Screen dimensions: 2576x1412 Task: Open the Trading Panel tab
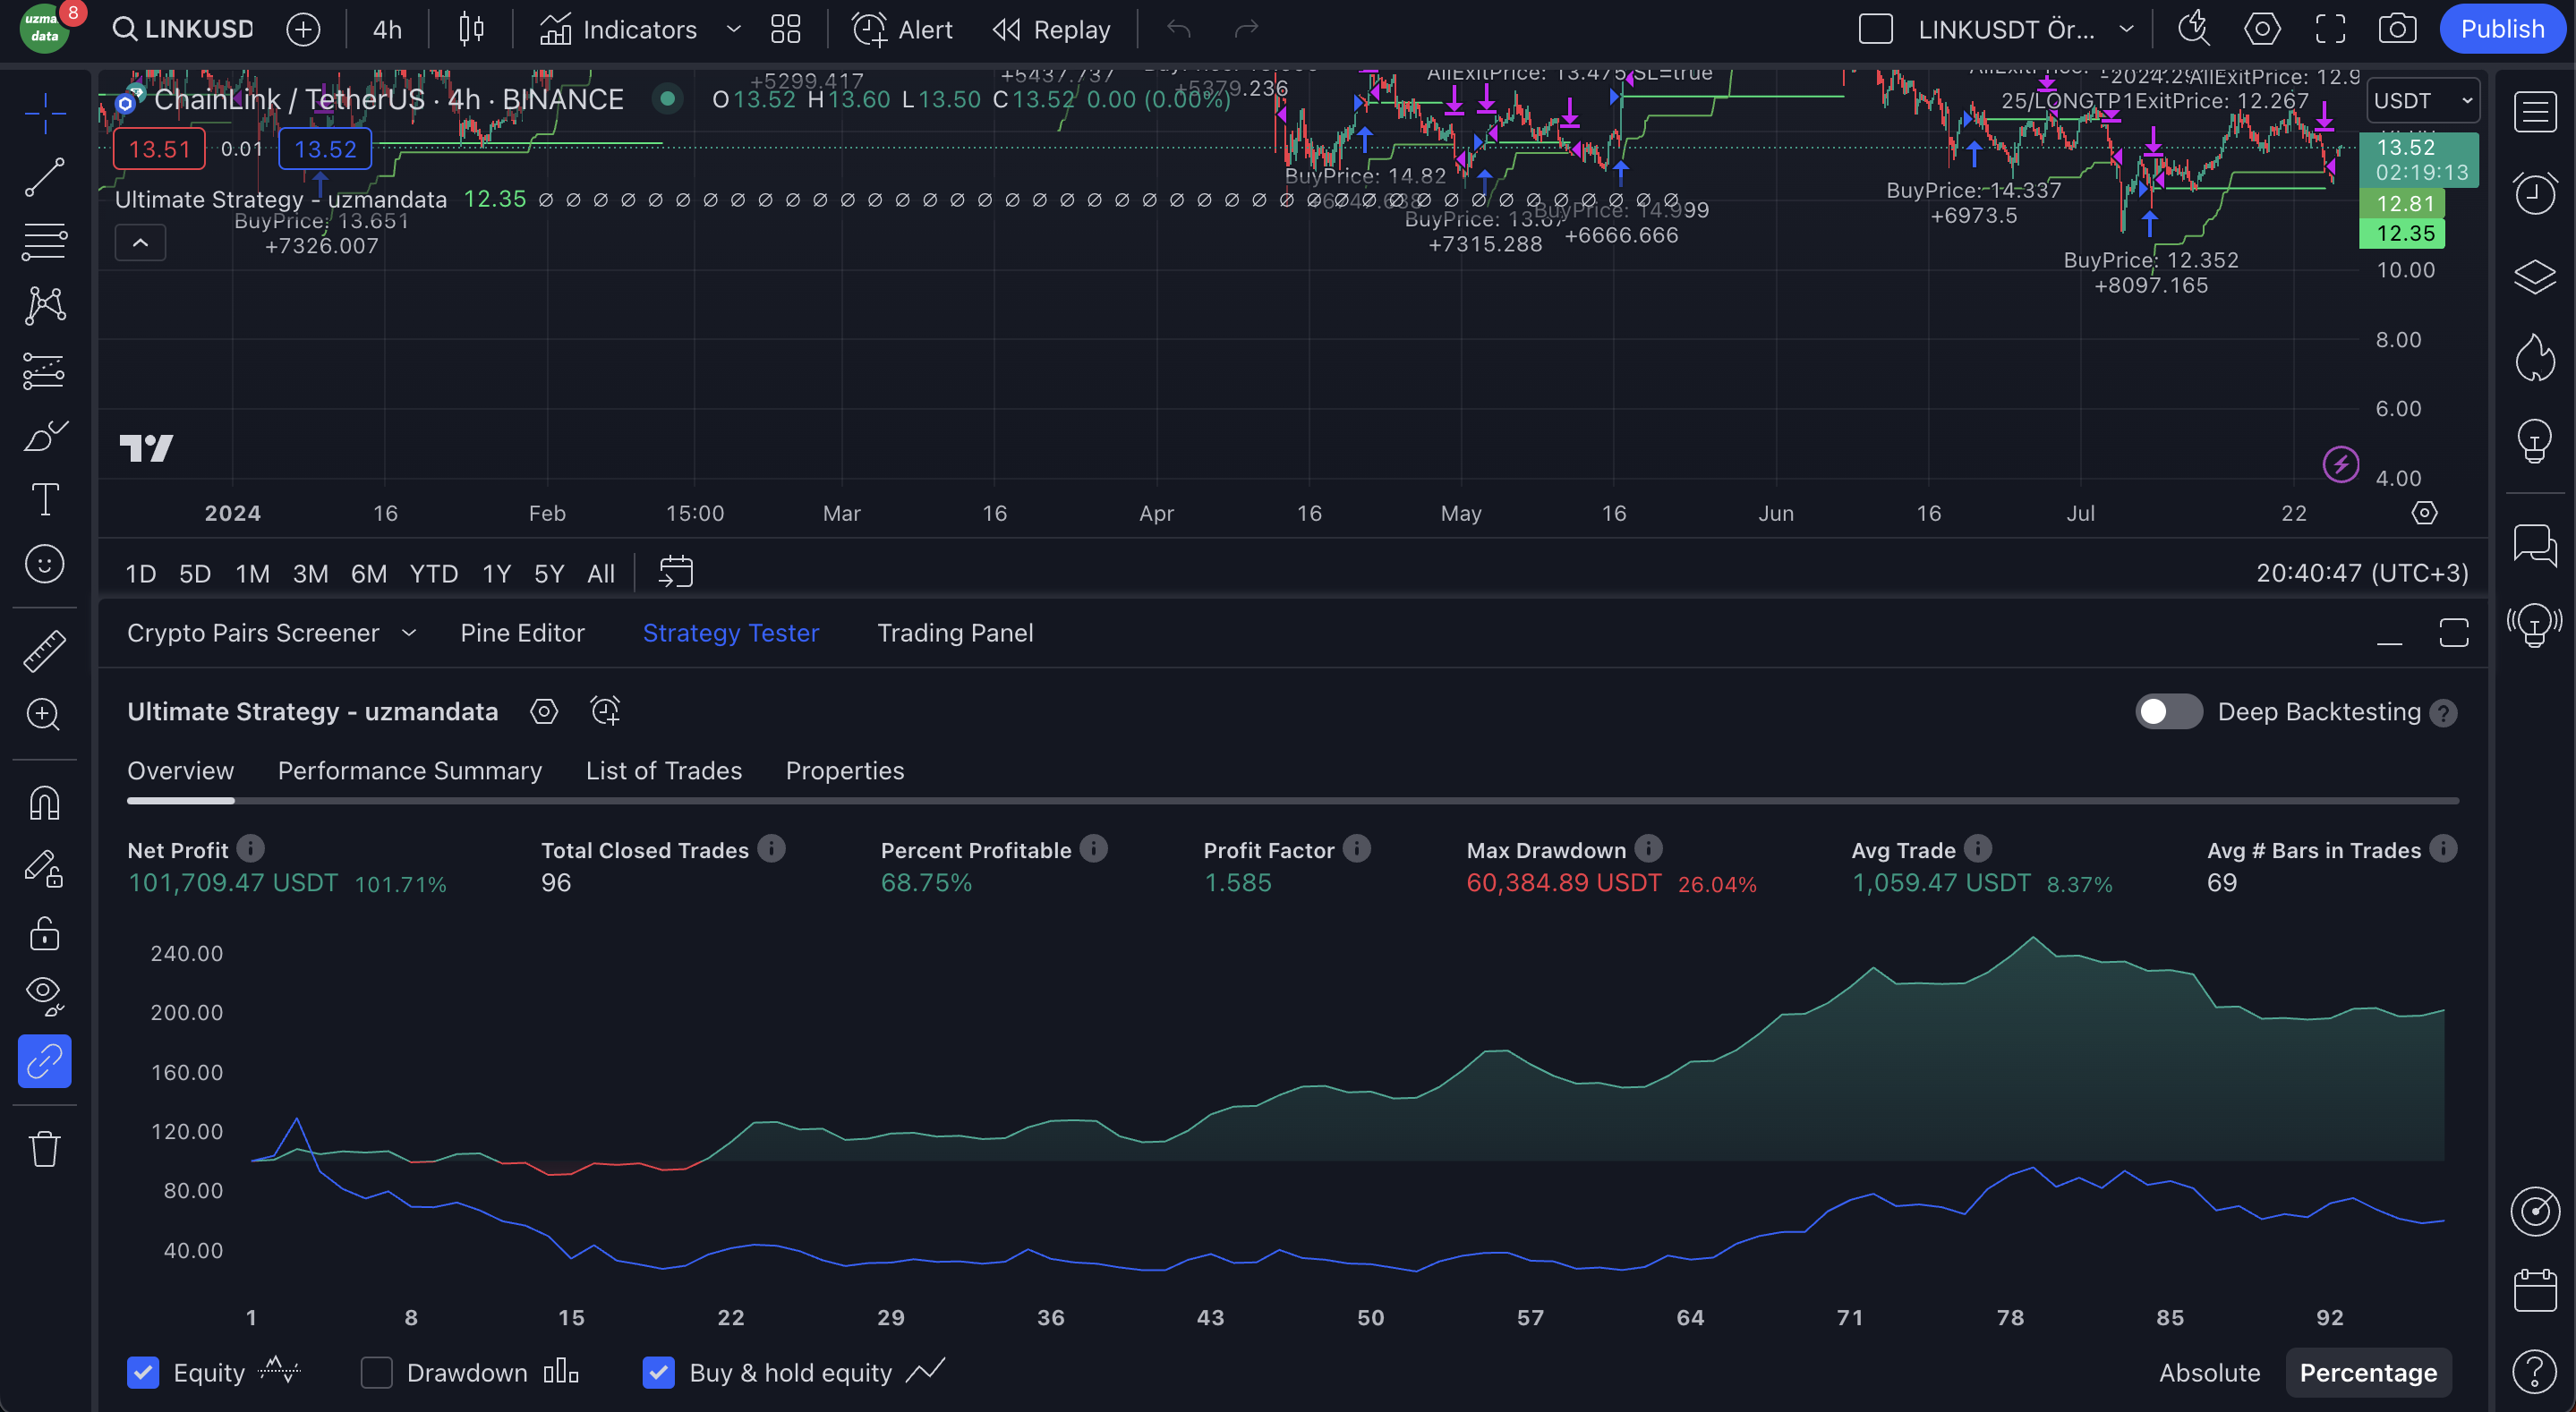(x=955, y=632)
